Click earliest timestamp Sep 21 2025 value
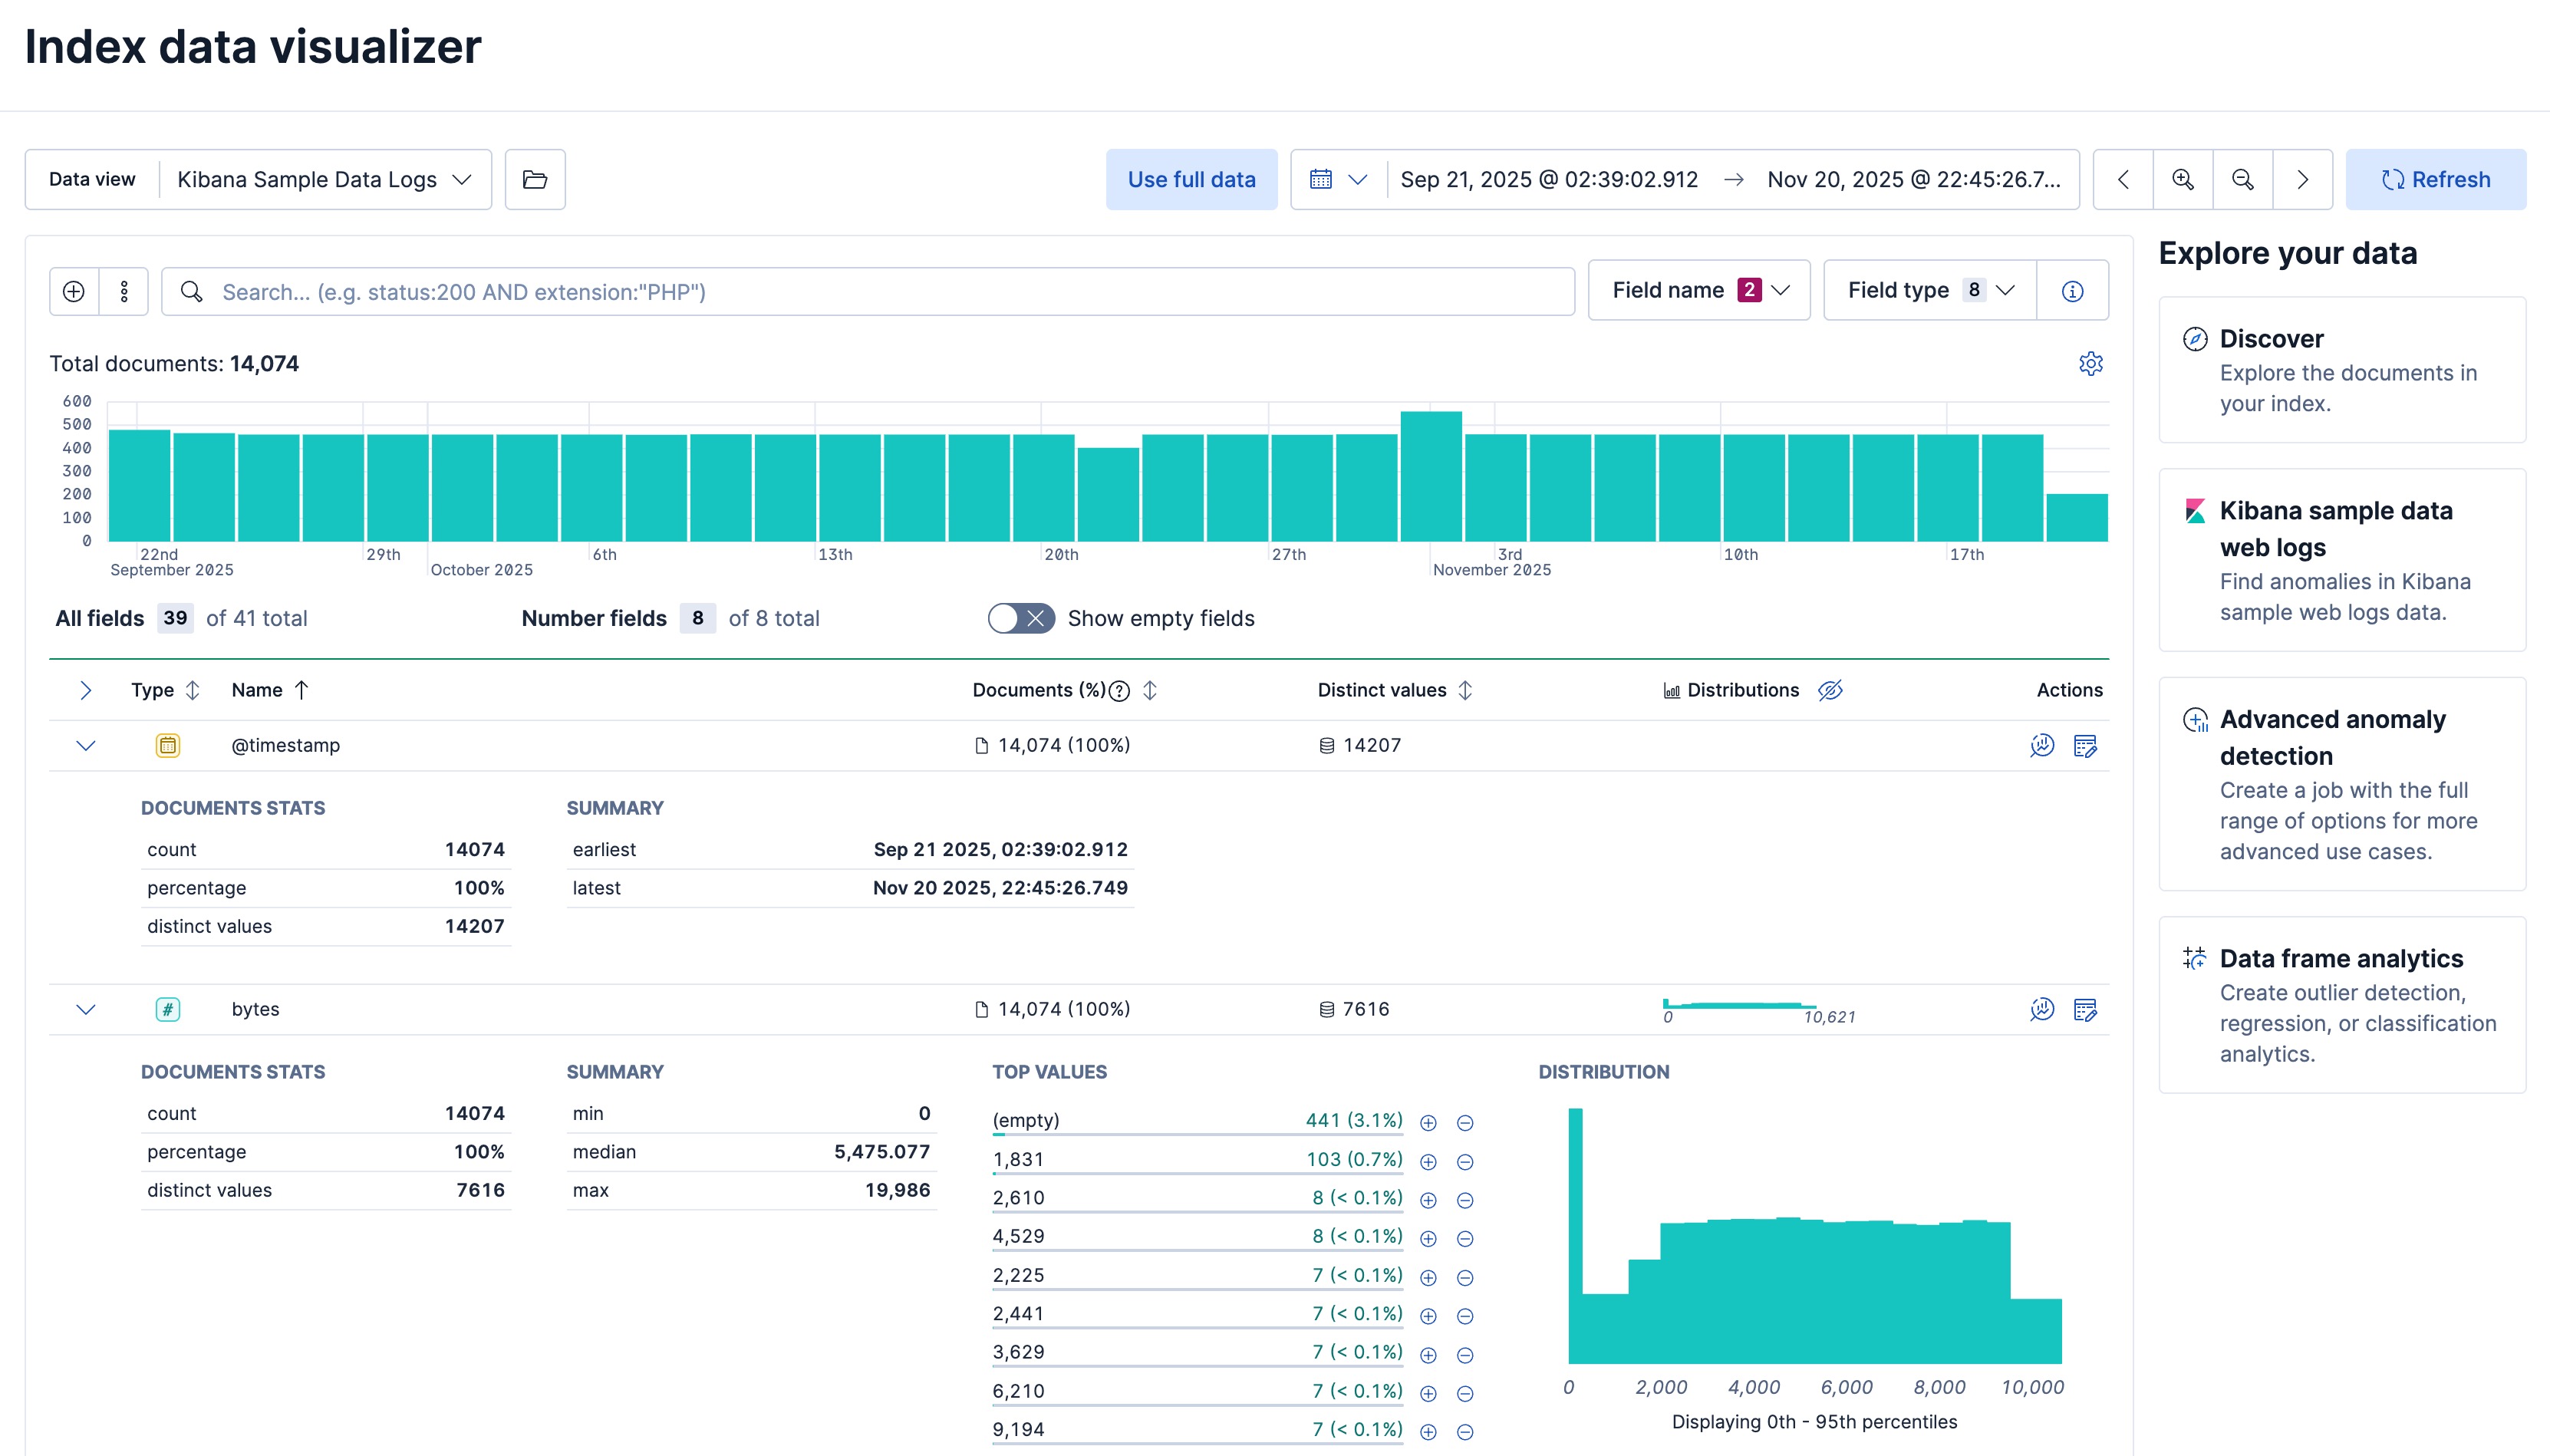The image size is (2550, 1456). point(1000,850)
